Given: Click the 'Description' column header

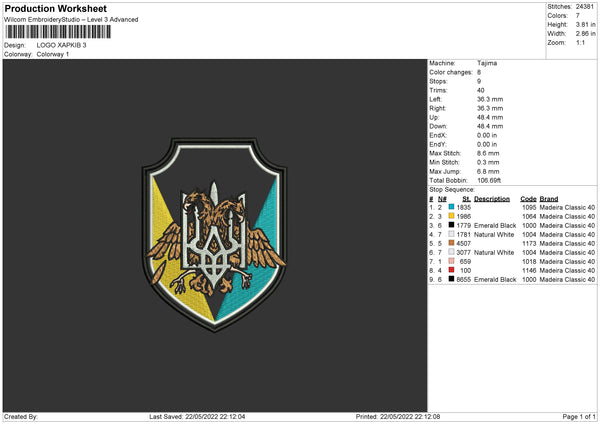Looking at the screenshot, I should pyautogui.click(x=492, y=199).
